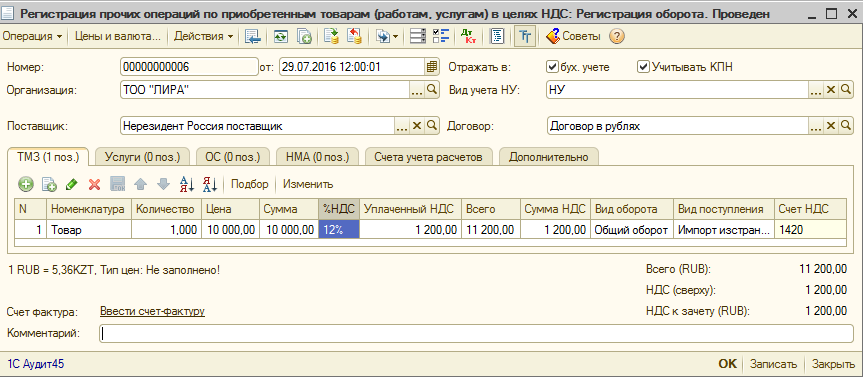
Task: Click the document structure list icon
Action: (418, 37)
